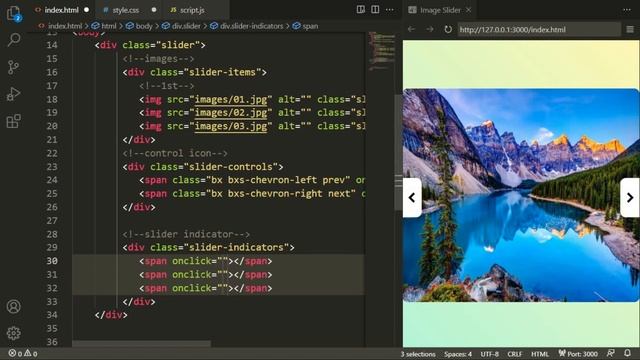640x360 pixels.
Task: Open the notifications bell icon
Action: click(627, 353)
